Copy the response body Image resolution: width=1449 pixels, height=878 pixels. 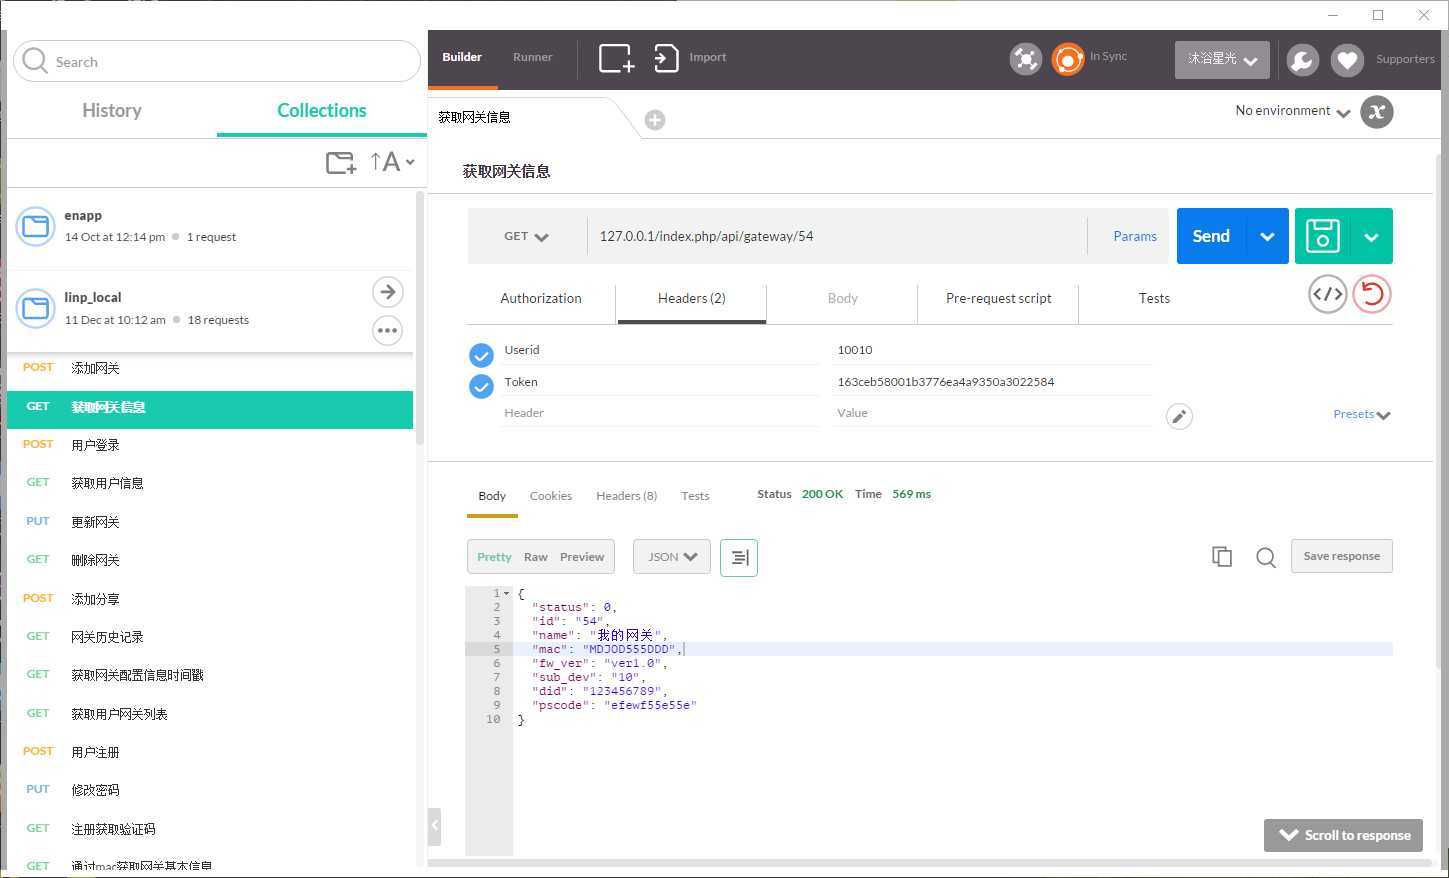1222,557
